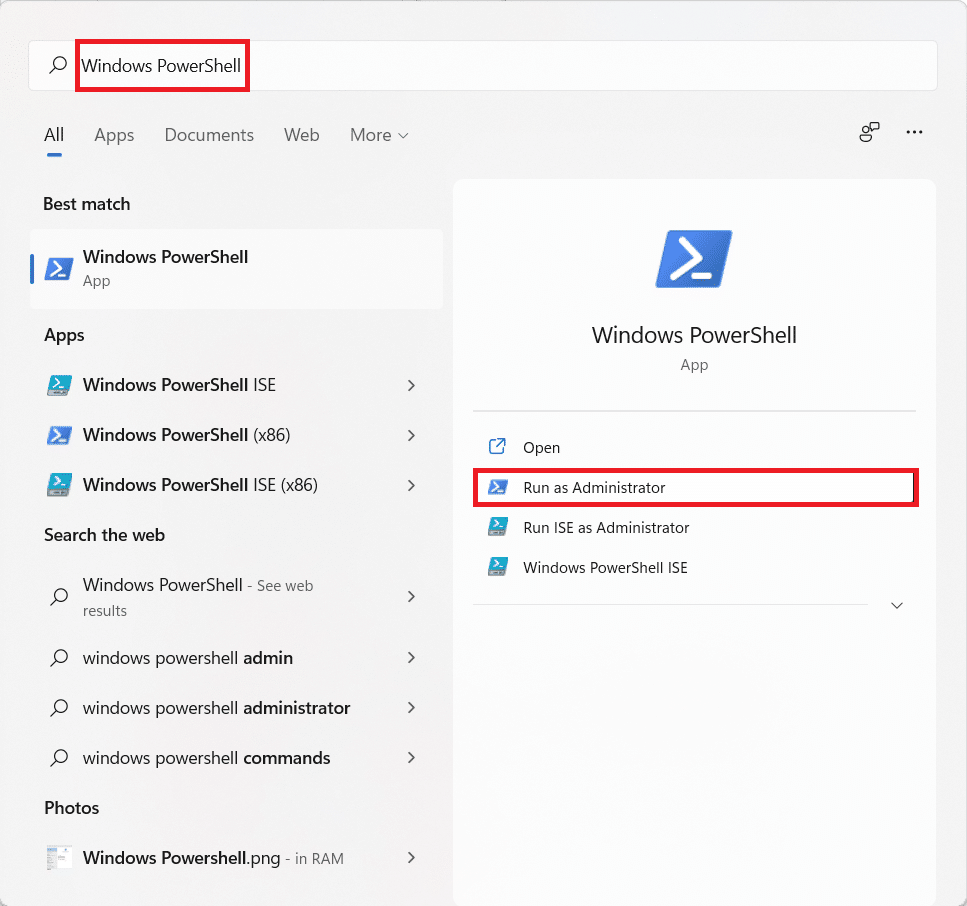Expand the More filter dropdown
Image resolution: width=967 pixels, height=906 pixels.
(378, 135)
